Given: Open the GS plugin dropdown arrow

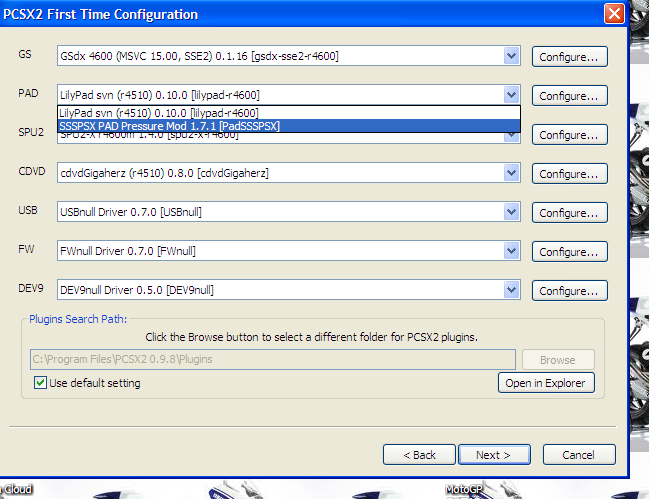Looking at the screenshot, I should tap(512, 56).
